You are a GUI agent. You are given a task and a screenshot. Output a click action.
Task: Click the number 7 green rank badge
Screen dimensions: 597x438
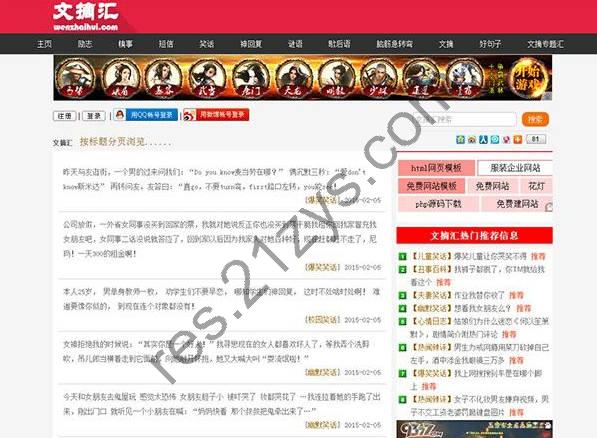tap(402, 374)
